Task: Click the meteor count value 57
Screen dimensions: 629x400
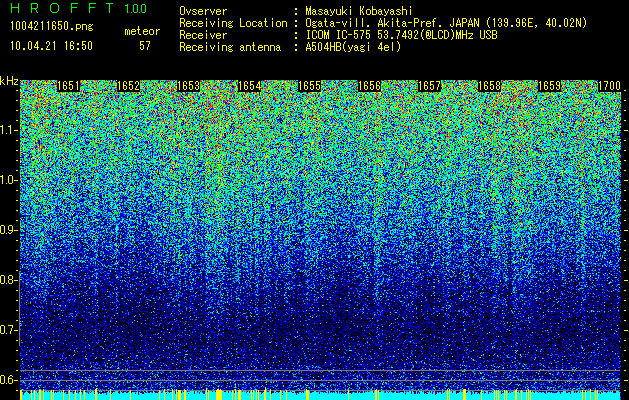Action: point(145,46)
